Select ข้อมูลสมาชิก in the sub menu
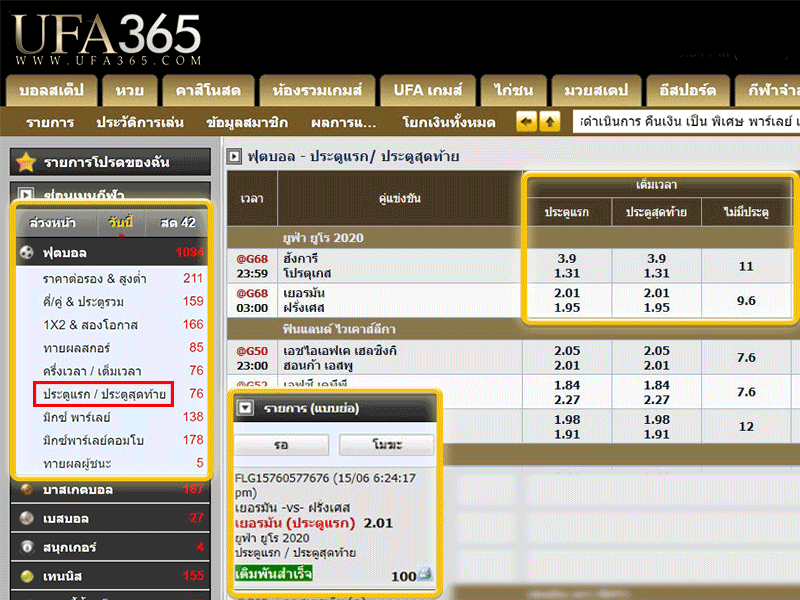The image size is (800, 600). [x=247, y=122]
